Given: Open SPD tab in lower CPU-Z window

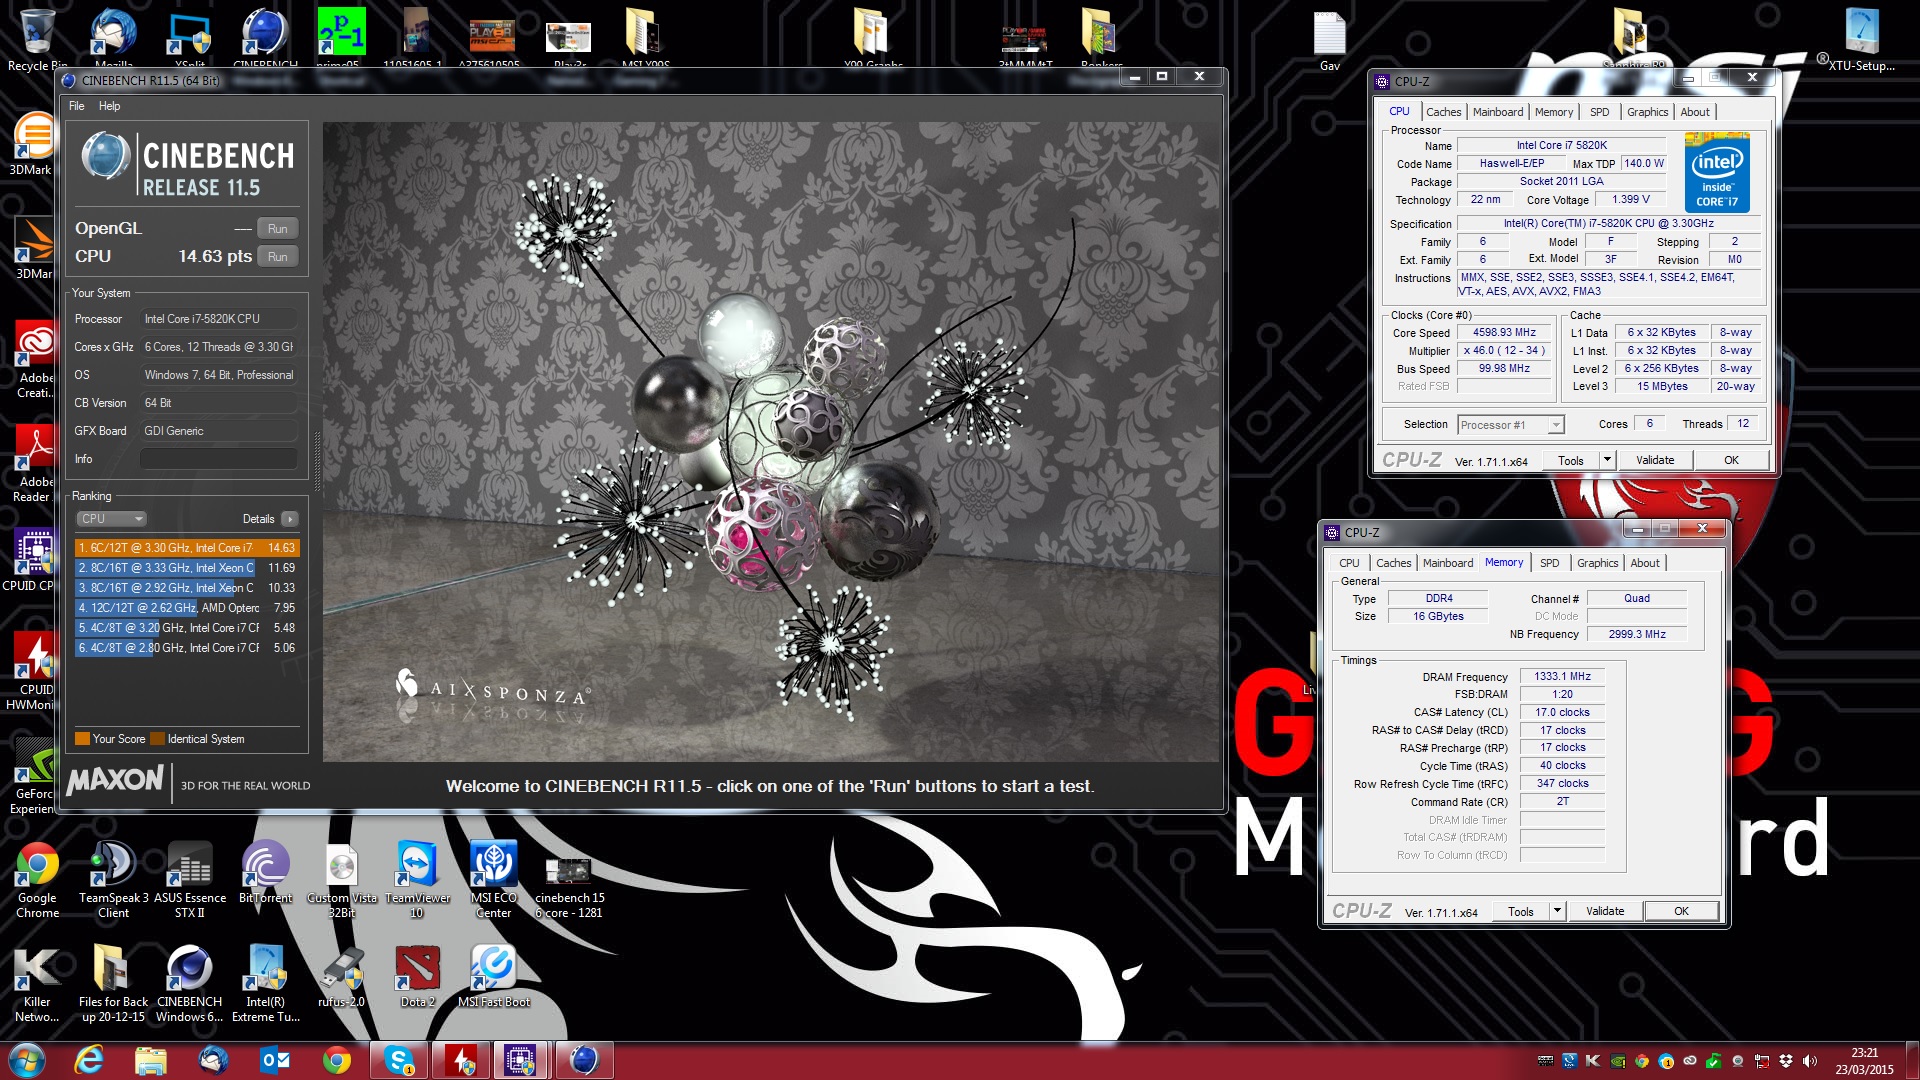Looking at the screenshot, I should [1549, 563].
